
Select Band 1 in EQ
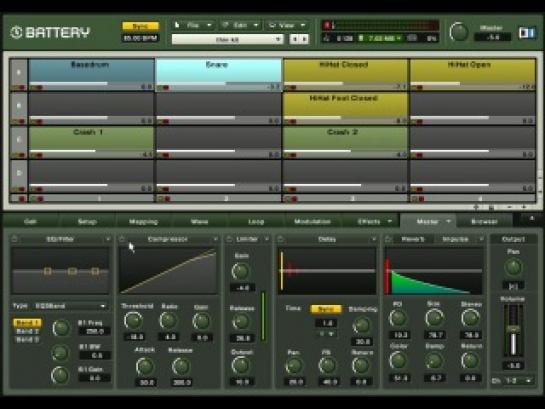click(27, 323)
